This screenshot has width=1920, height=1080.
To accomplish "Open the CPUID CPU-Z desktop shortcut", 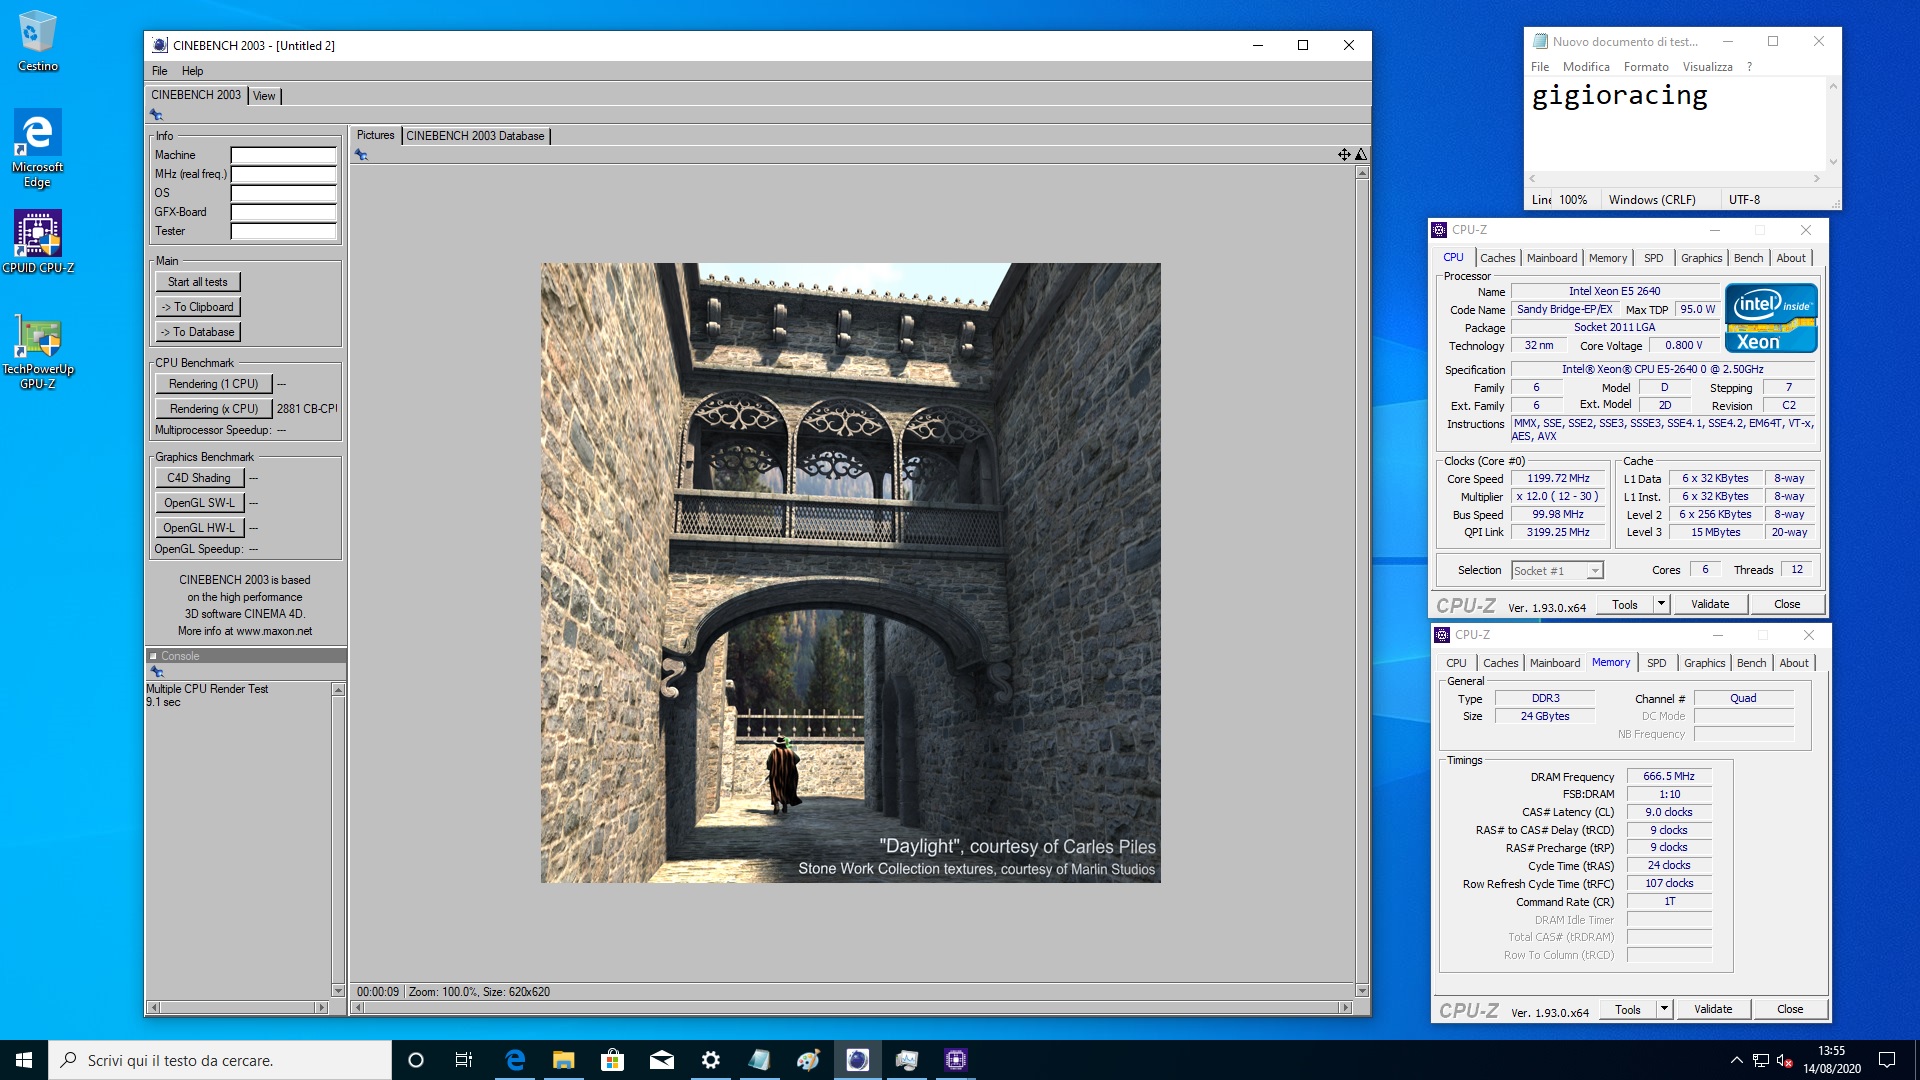I will pyautogui.click(x=38, y=241).
